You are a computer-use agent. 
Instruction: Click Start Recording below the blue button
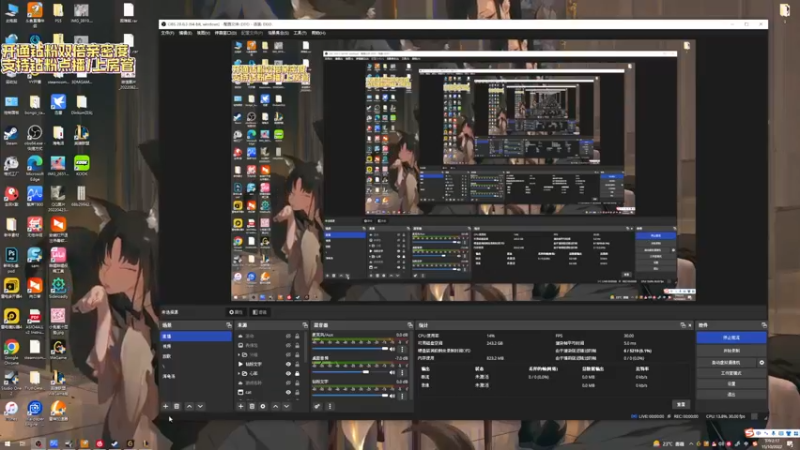731,351
